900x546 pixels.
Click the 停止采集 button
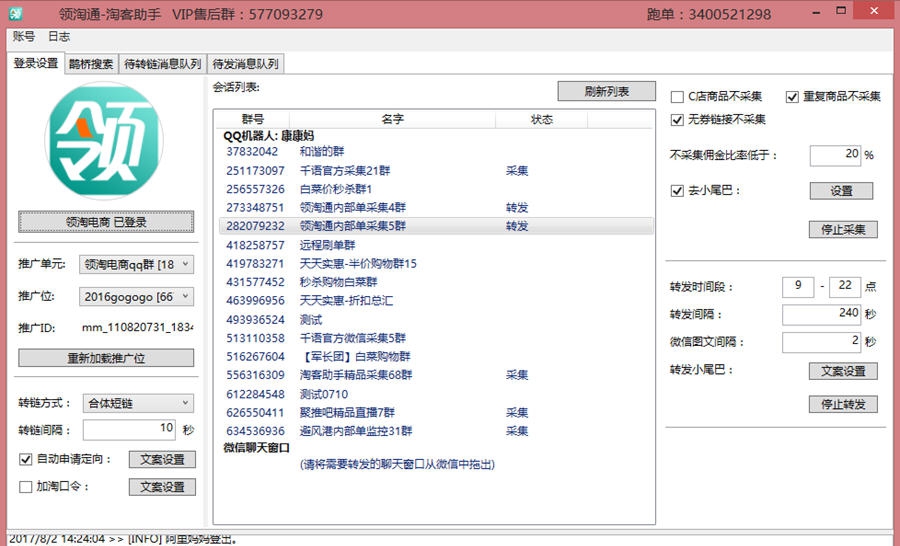click(843, 230)
